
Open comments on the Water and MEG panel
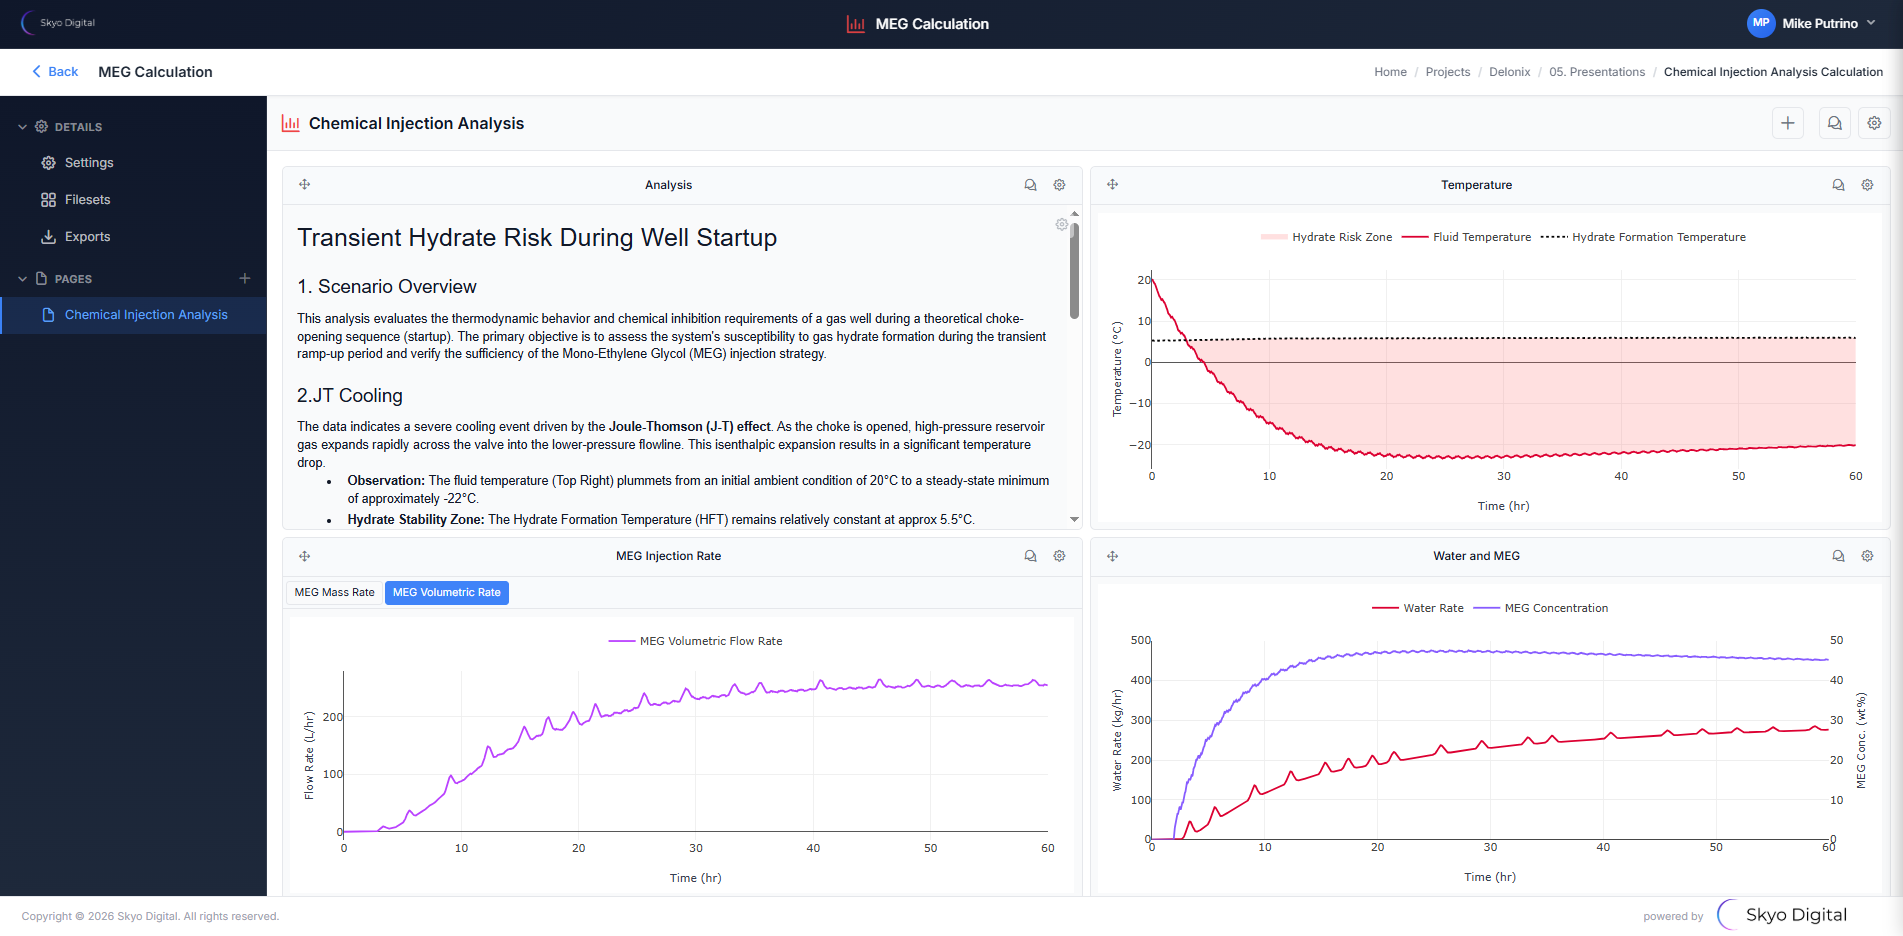[x=1838, y=555]
